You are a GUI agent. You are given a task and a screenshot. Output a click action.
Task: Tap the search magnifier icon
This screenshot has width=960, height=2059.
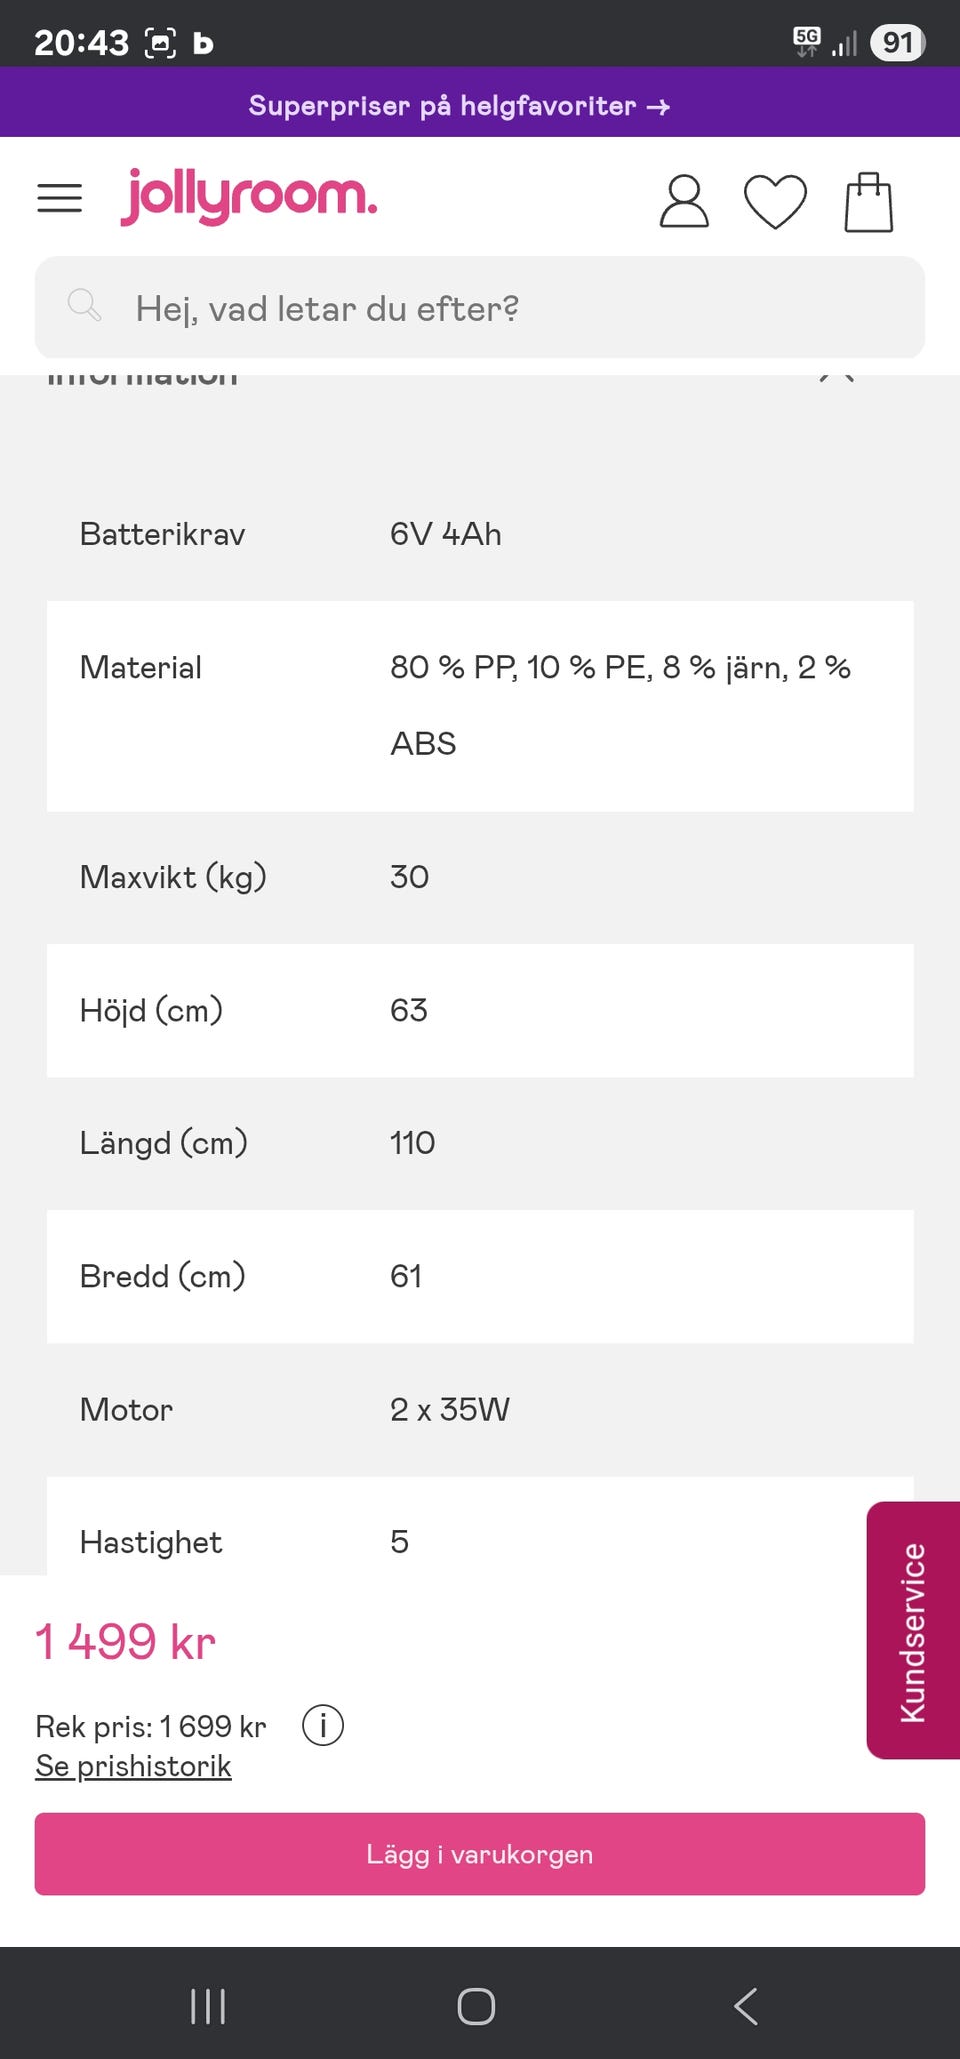point(84,306)
